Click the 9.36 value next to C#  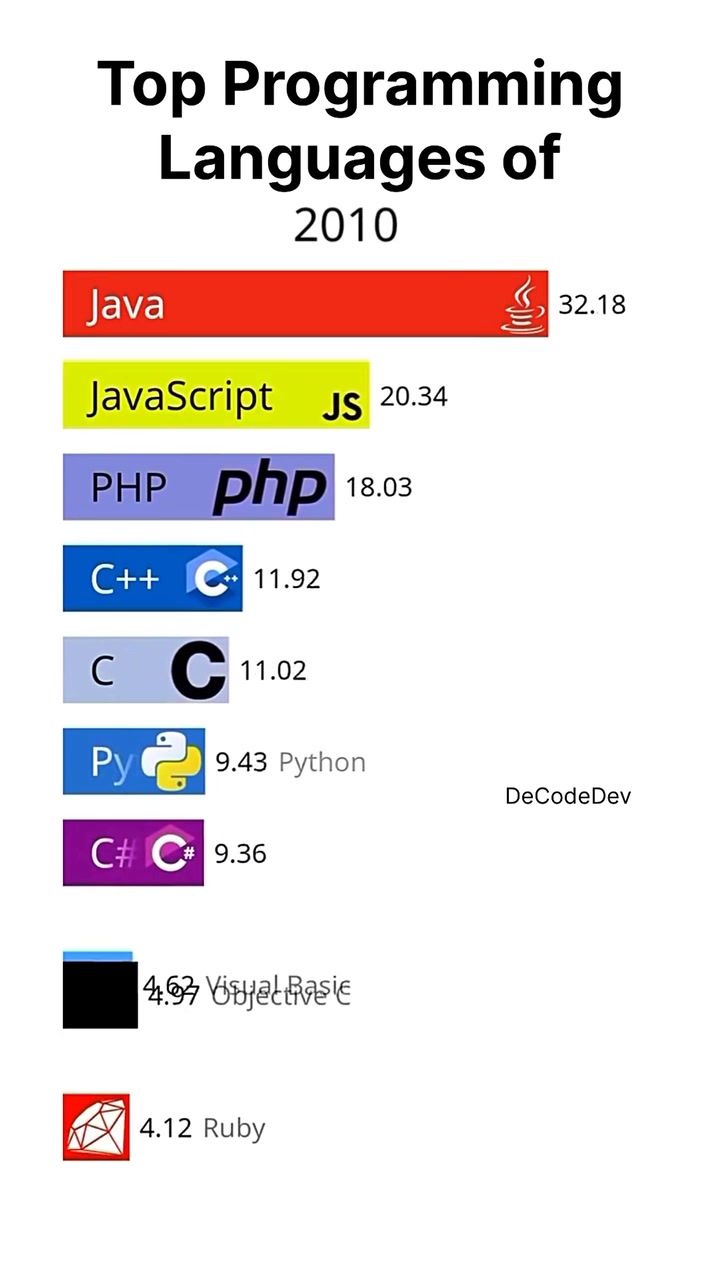pyautogui.click(x=240, y=854)
